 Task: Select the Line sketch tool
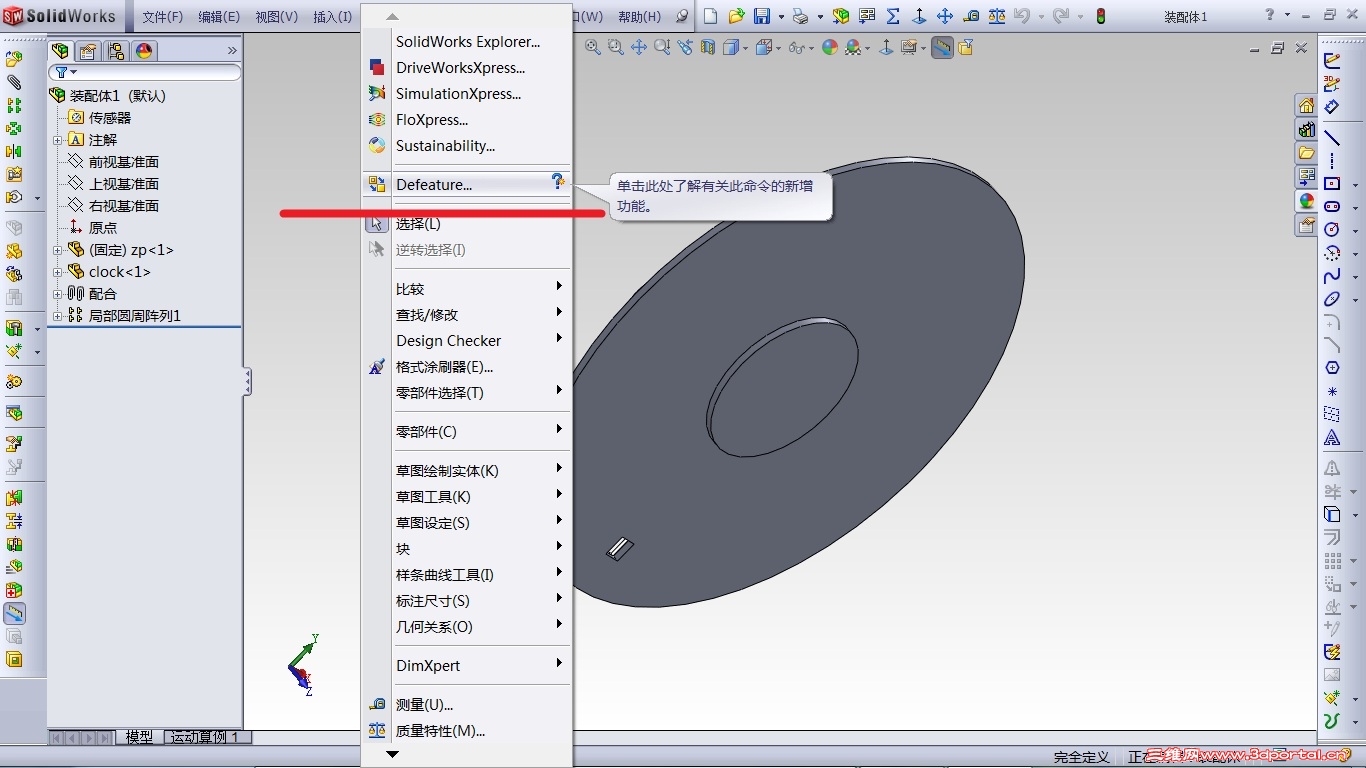pos(1332,137)
